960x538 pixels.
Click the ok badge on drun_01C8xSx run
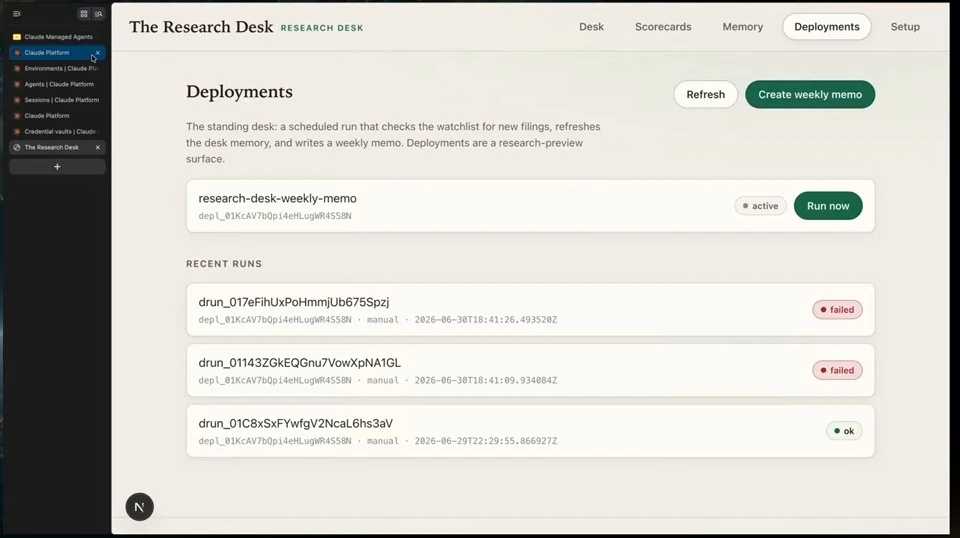(x=844, y=431)
